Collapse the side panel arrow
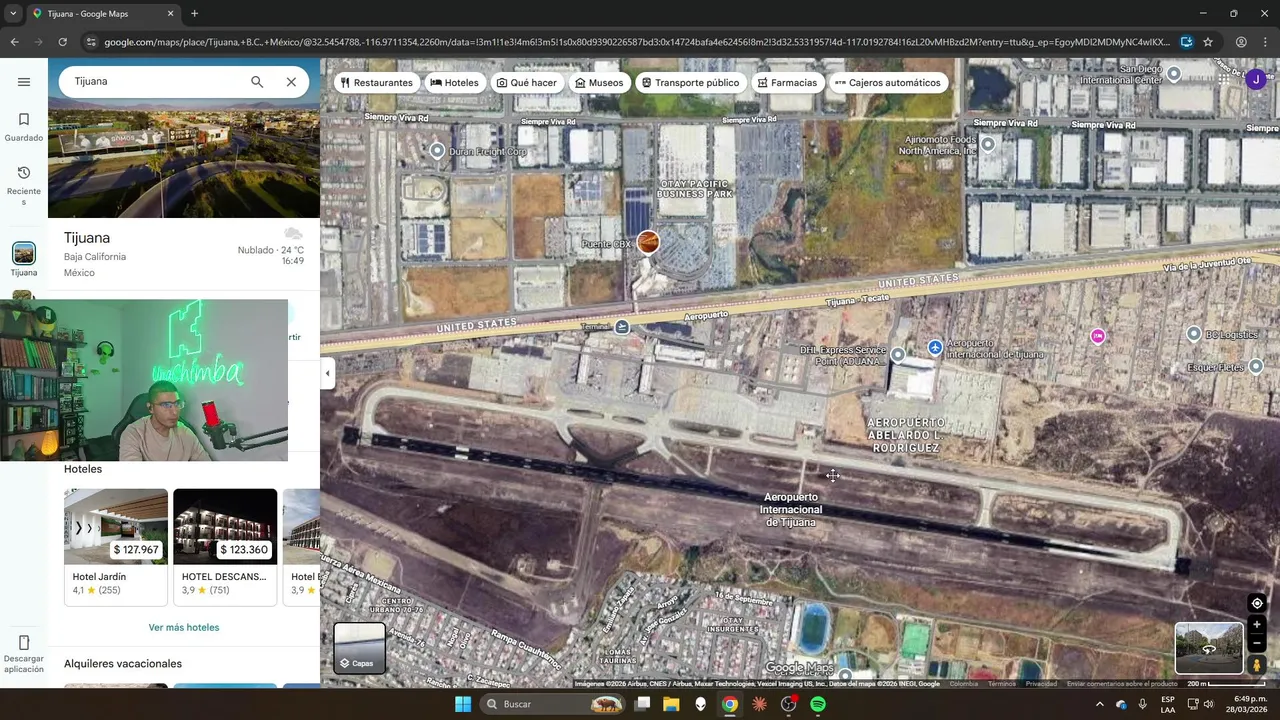1280x720 pixels. click(x=327, y=374)
